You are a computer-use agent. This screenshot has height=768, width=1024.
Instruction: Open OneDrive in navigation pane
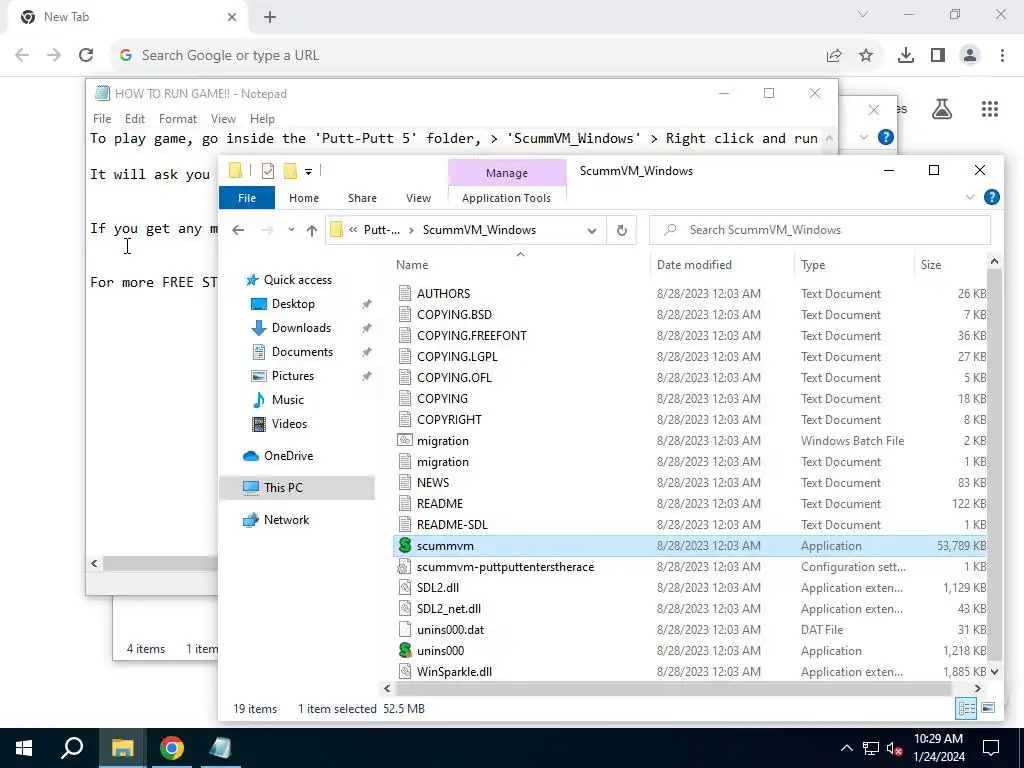click(287, 456)
